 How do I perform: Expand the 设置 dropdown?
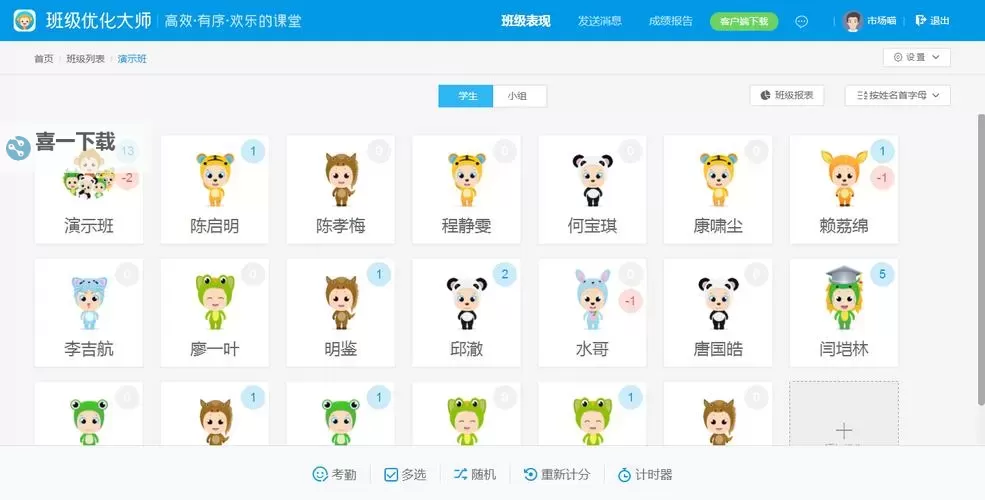click(x=917, y=57)
